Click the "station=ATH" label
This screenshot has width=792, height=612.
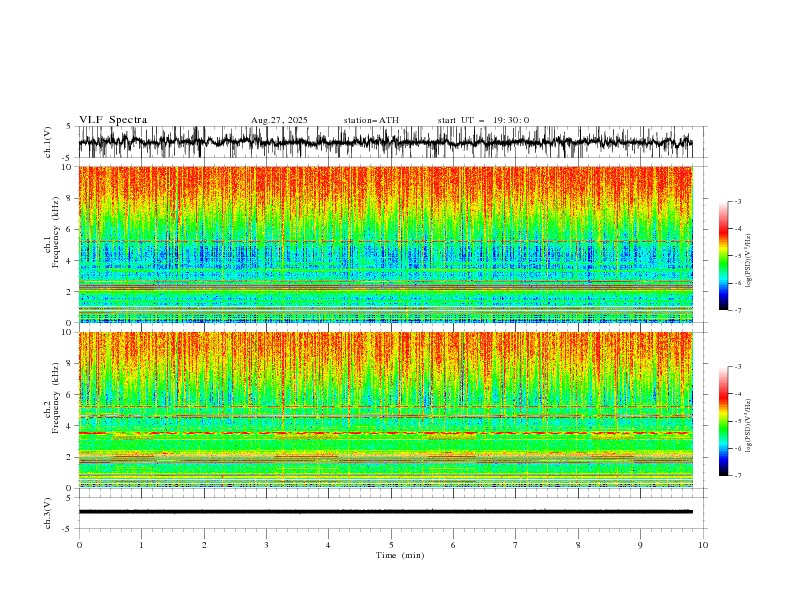371,120
